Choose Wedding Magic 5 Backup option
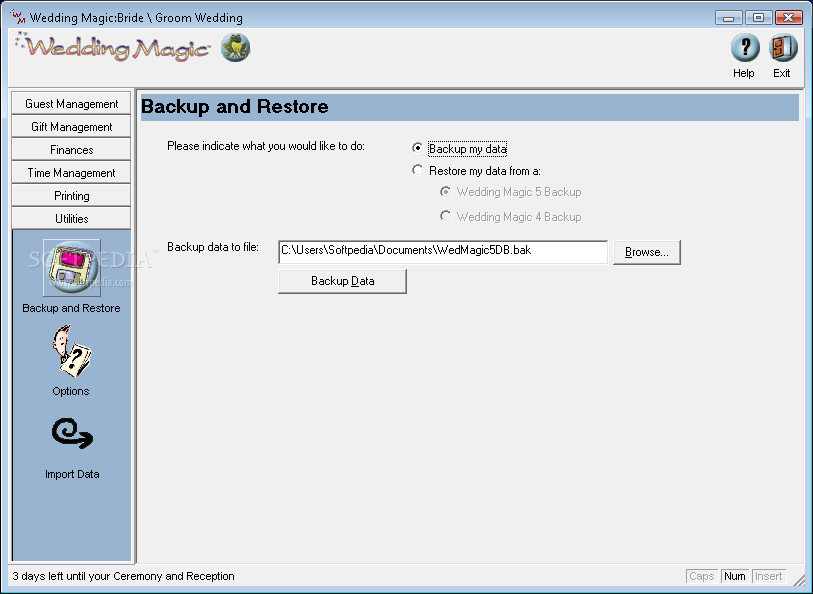The image size is (813, 594). tap(445, 192)
